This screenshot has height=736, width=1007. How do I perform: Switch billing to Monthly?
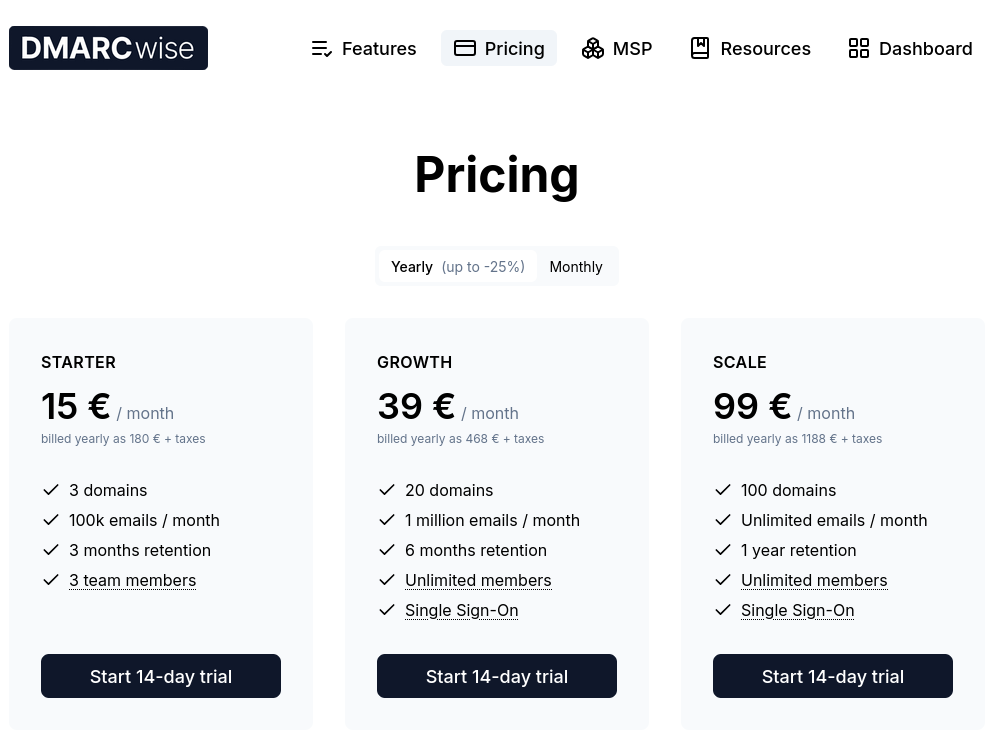576,267
